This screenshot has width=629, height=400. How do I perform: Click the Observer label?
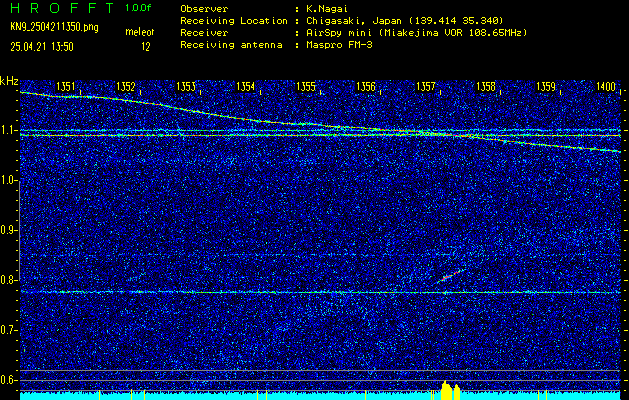click(x=204, y=9)
